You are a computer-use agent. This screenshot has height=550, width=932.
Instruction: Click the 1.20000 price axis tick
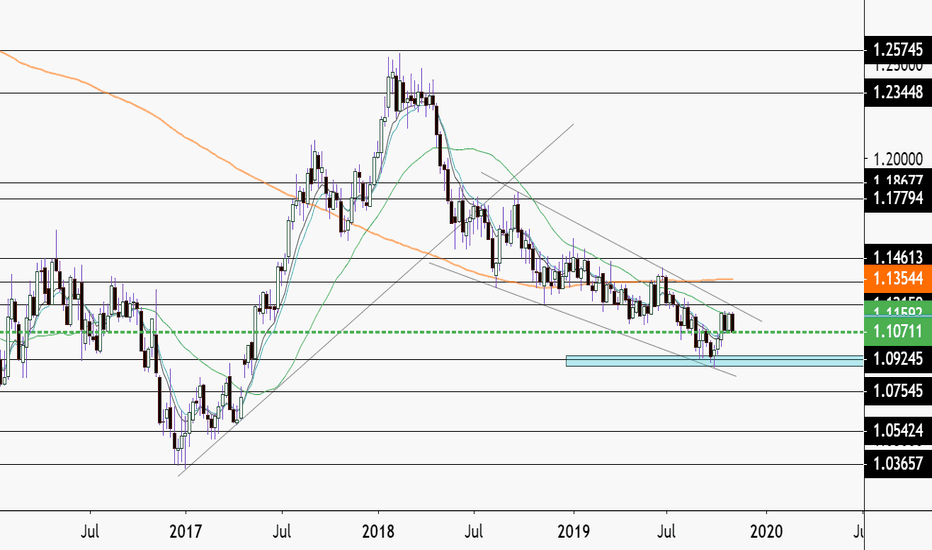[x=898, y=159]
